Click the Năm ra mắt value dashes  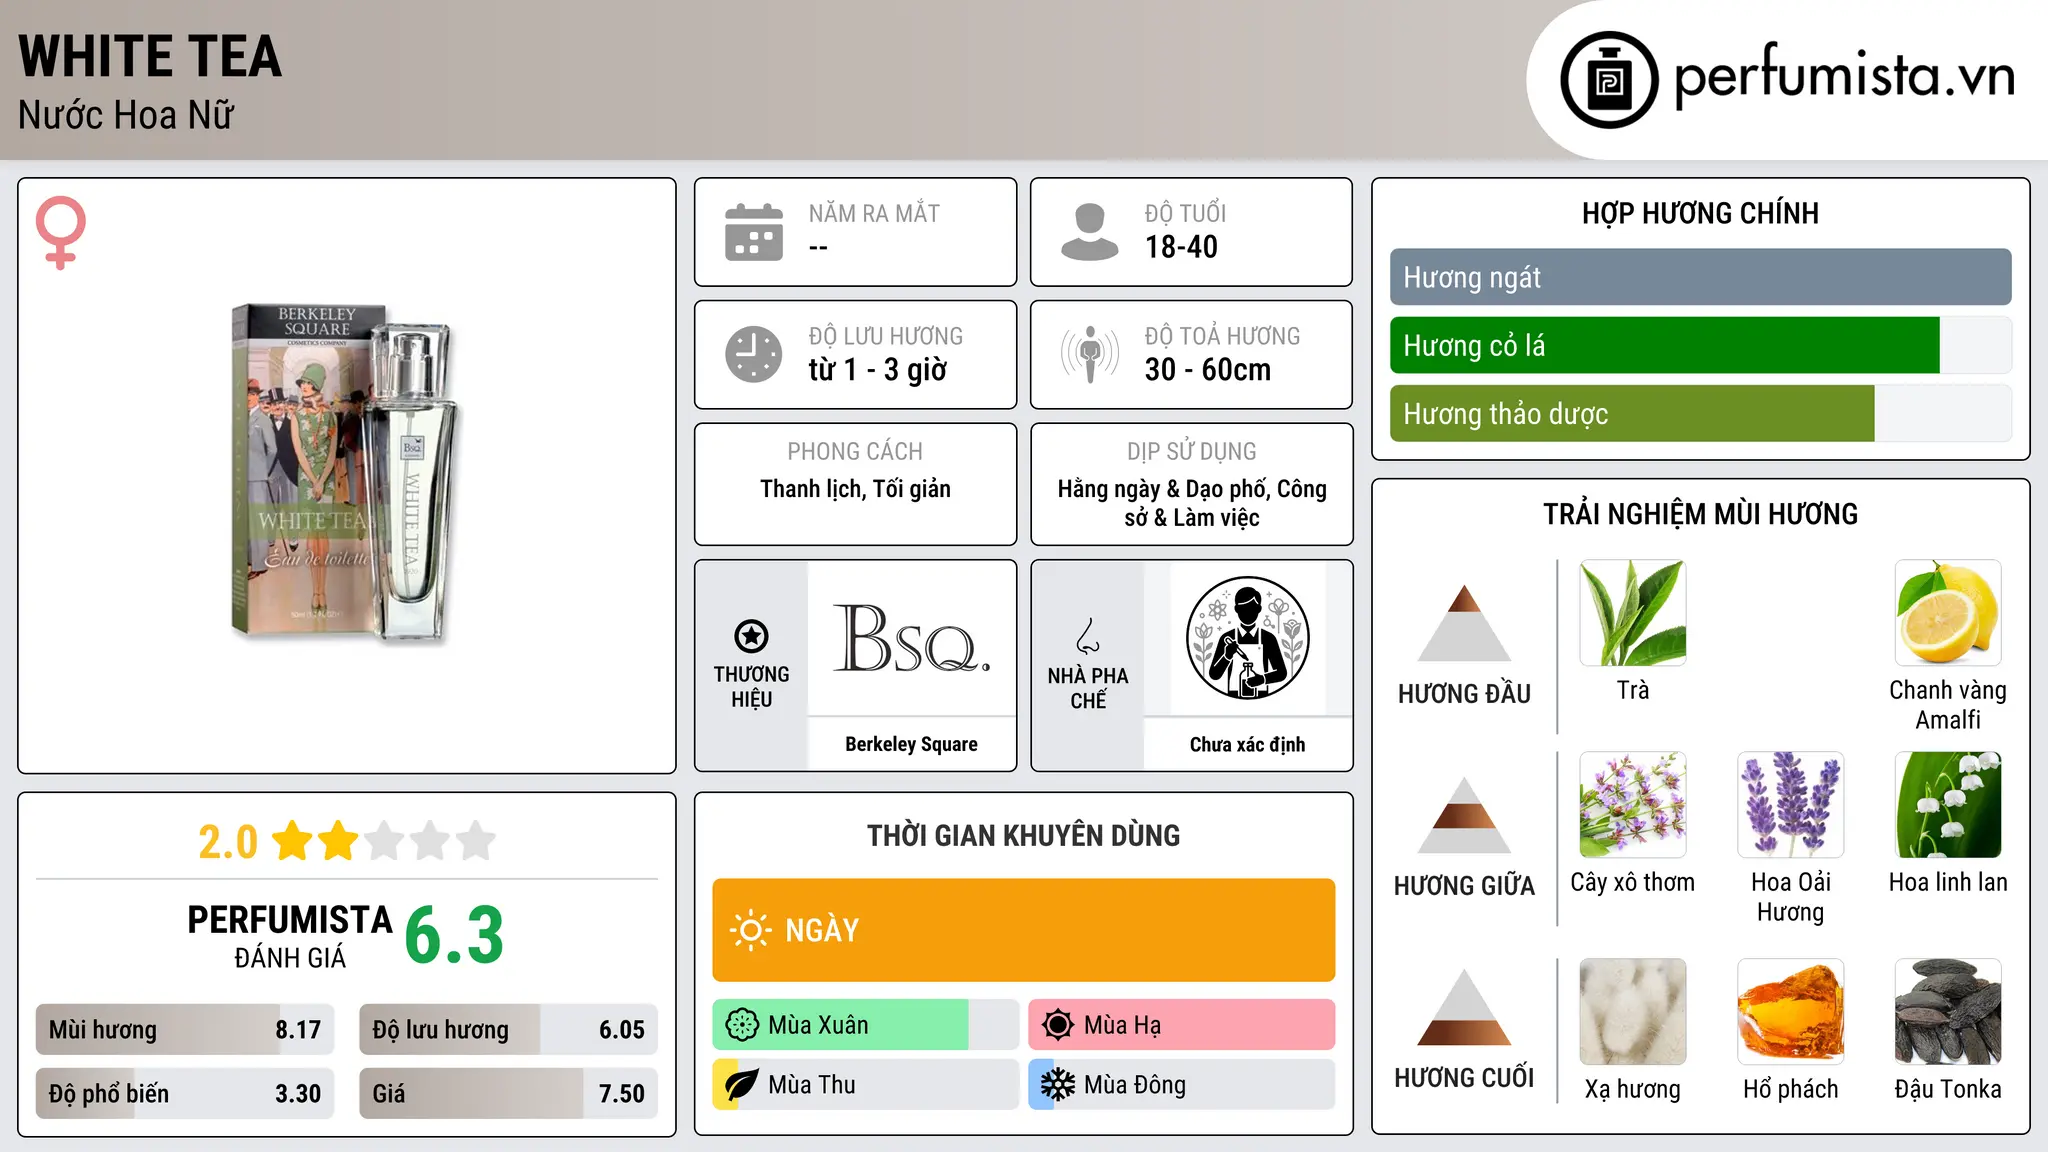point(818,247)
